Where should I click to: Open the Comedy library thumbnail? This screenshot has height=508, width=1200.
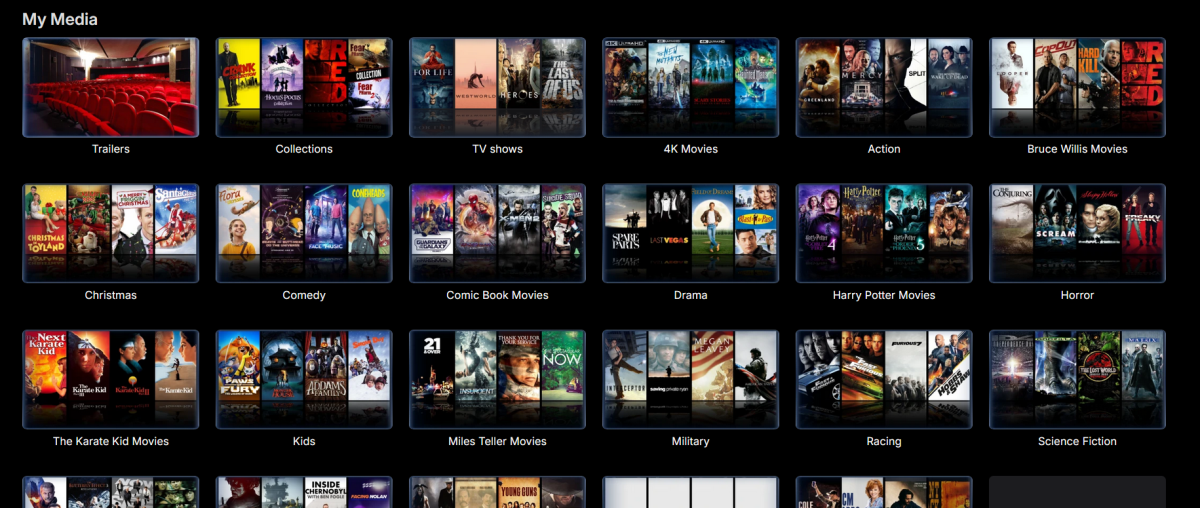tap(304, 233)
